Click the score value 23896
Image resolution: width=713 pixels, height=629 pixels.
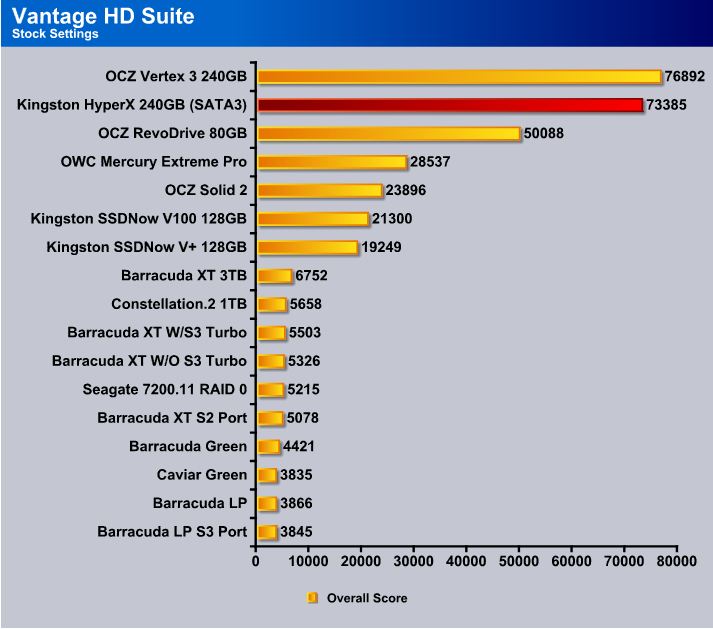pos(406,190)
